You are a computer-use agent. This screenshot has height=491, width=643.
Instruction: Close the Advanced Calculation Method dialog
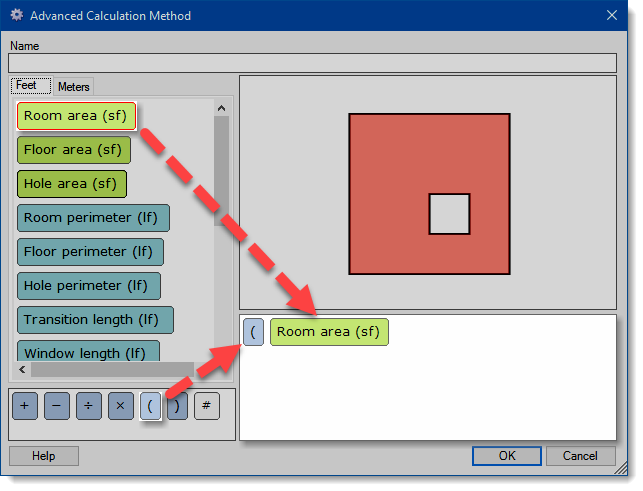(612, 16)
